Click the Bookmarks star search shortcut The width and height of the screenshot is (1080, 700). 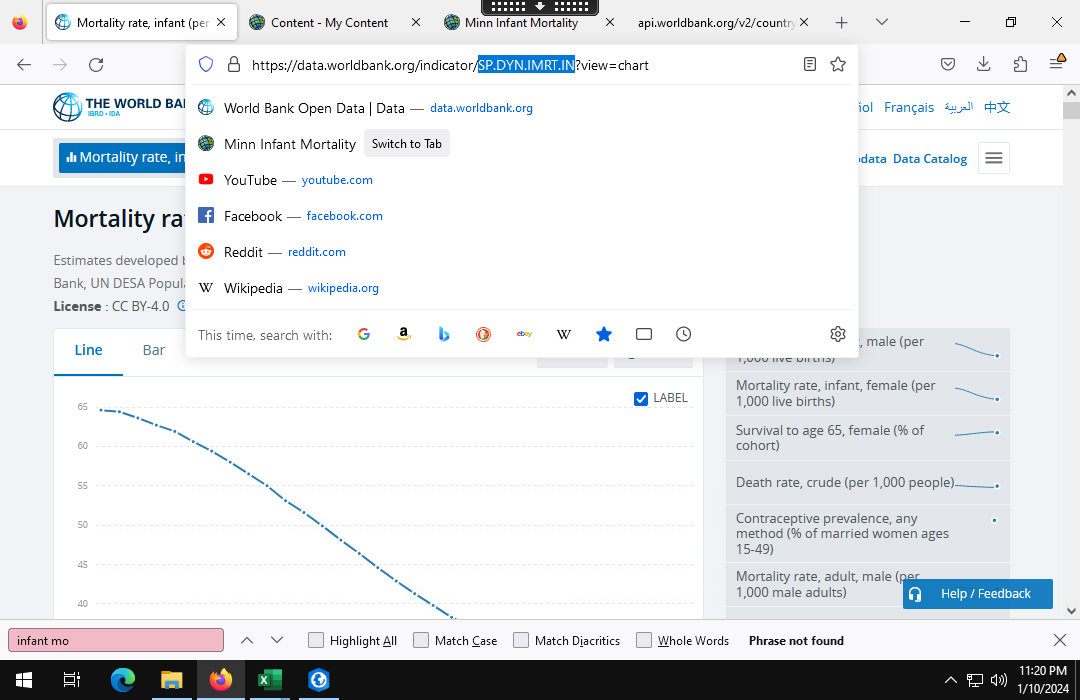(604, 334)
